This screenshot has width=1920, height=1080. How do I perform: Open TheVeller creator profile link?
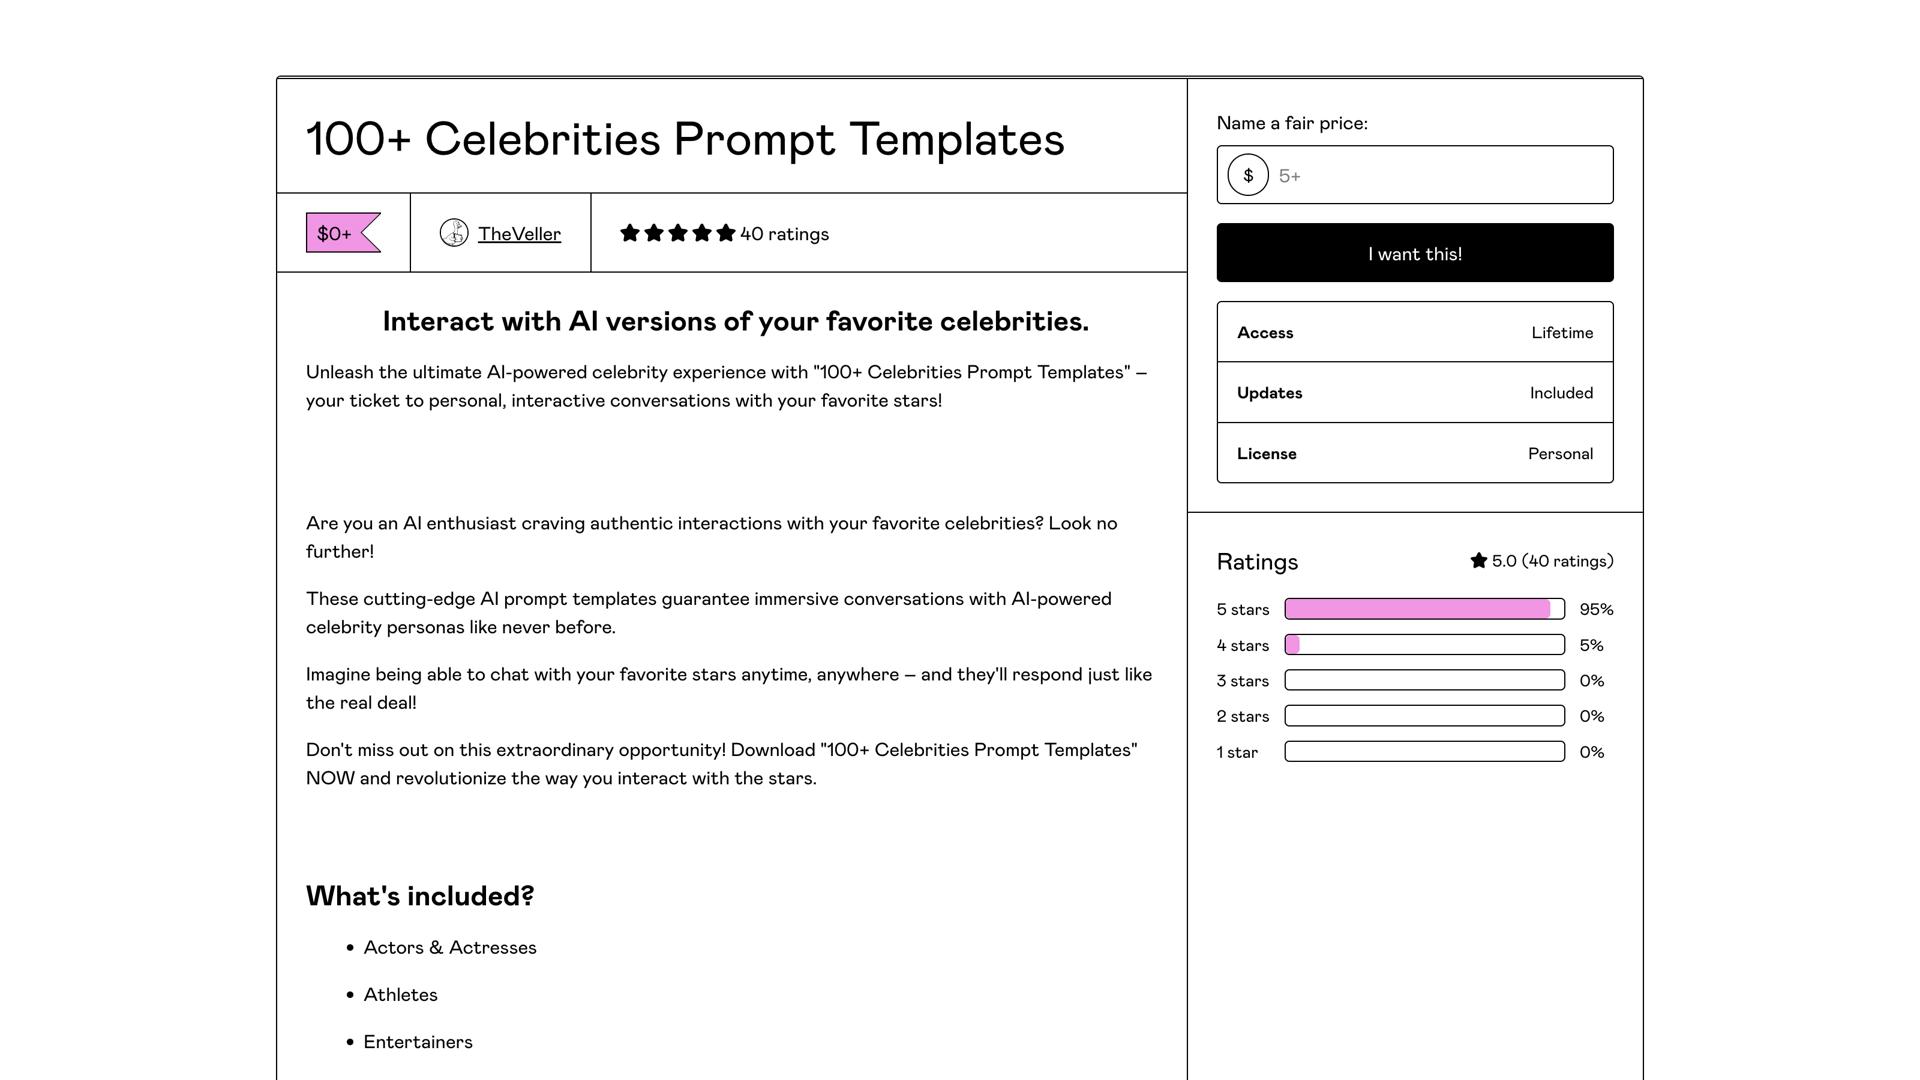tap(520, 233)
